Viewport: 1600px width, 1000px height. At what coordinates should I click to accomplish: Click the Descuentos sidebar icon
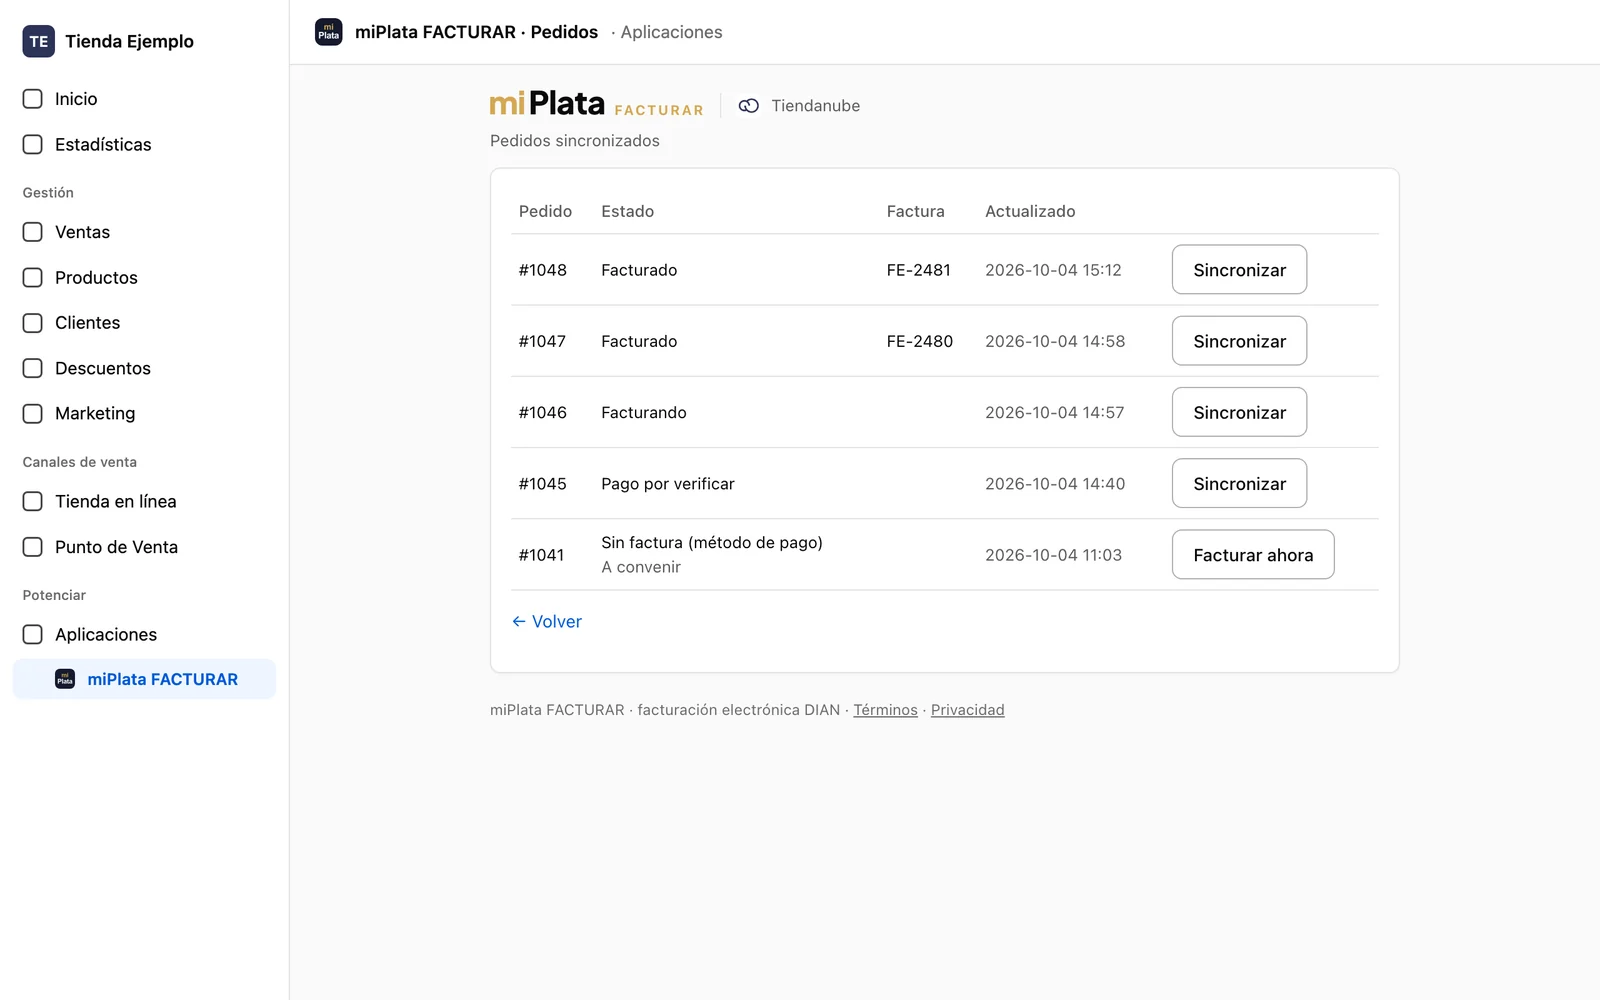(x=33, y=368)
